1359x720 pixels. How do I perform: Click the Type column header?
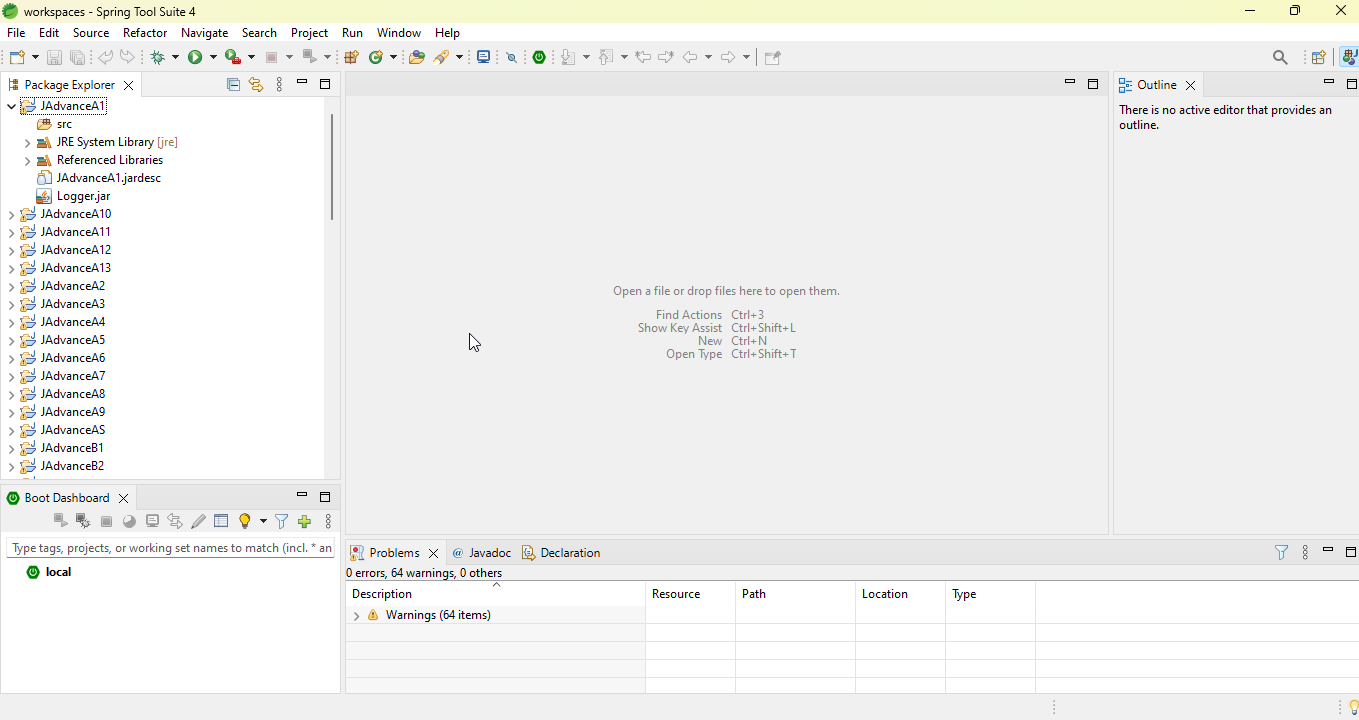pos(990,594)
